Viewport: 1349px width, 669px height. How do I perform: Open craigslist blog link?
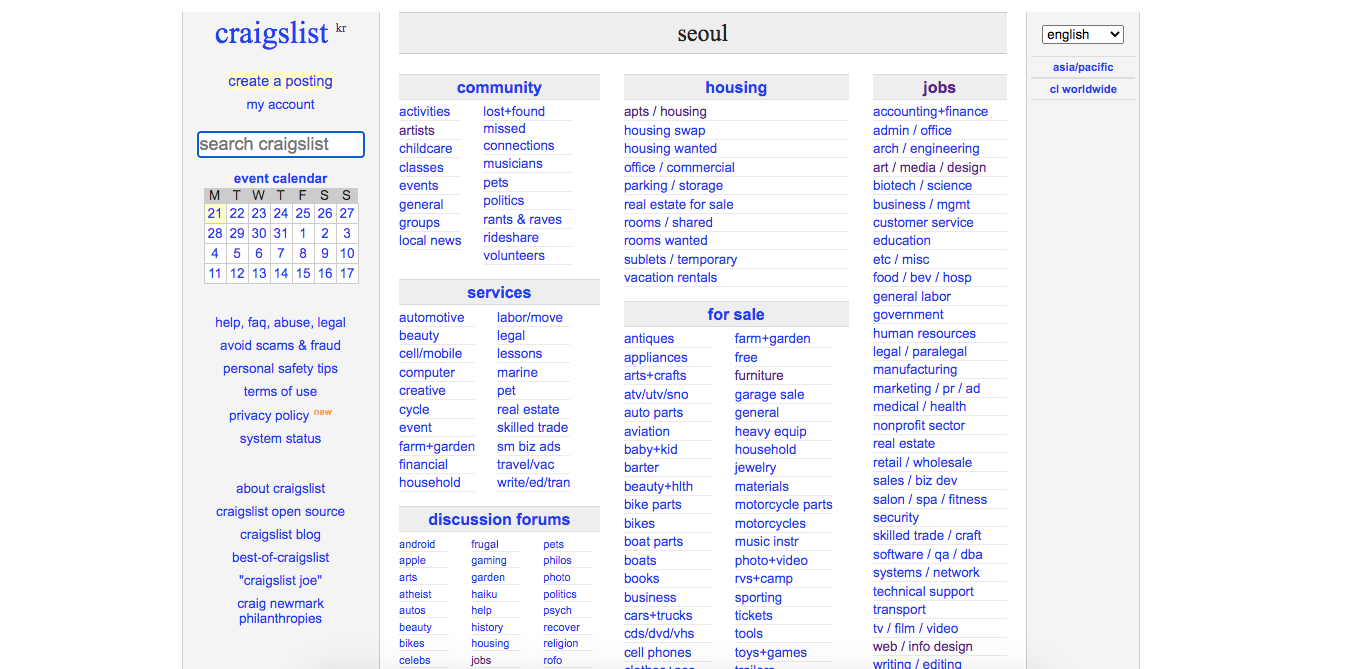click(x=280, y=534)
